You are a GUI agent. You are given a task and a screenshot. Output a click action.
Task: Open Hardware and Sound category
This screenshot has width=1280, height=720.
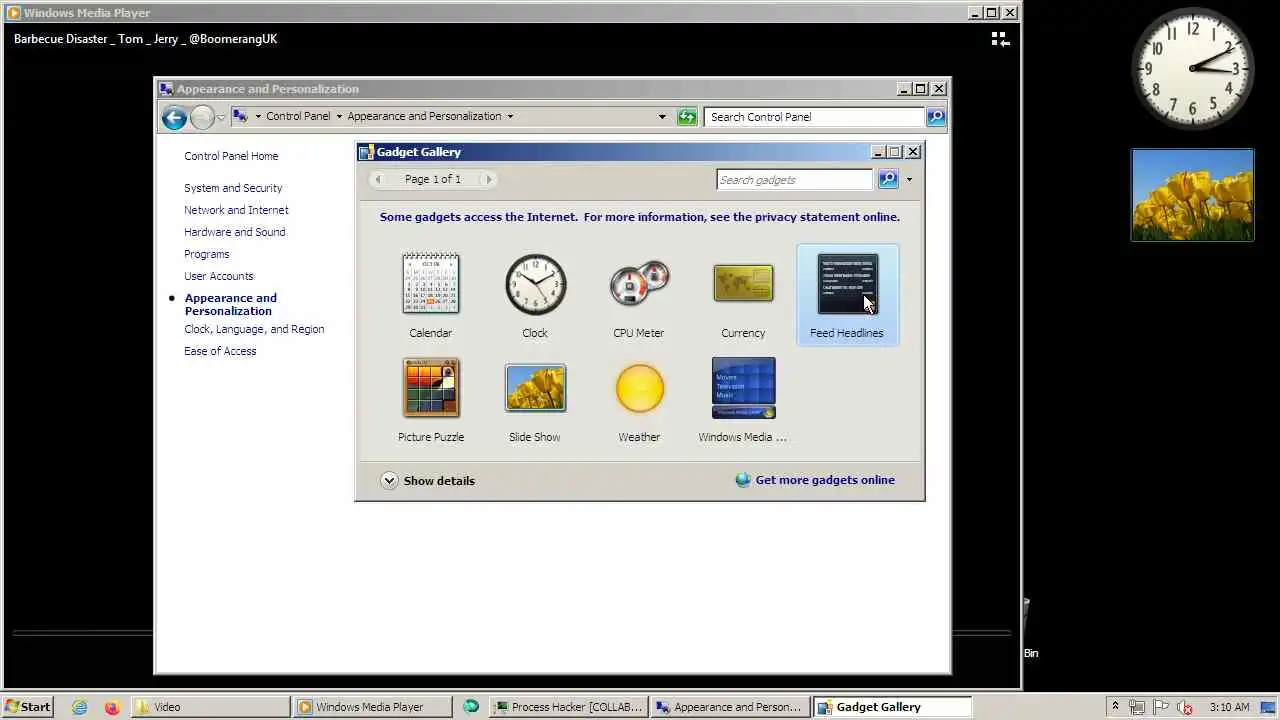(235, 232)
